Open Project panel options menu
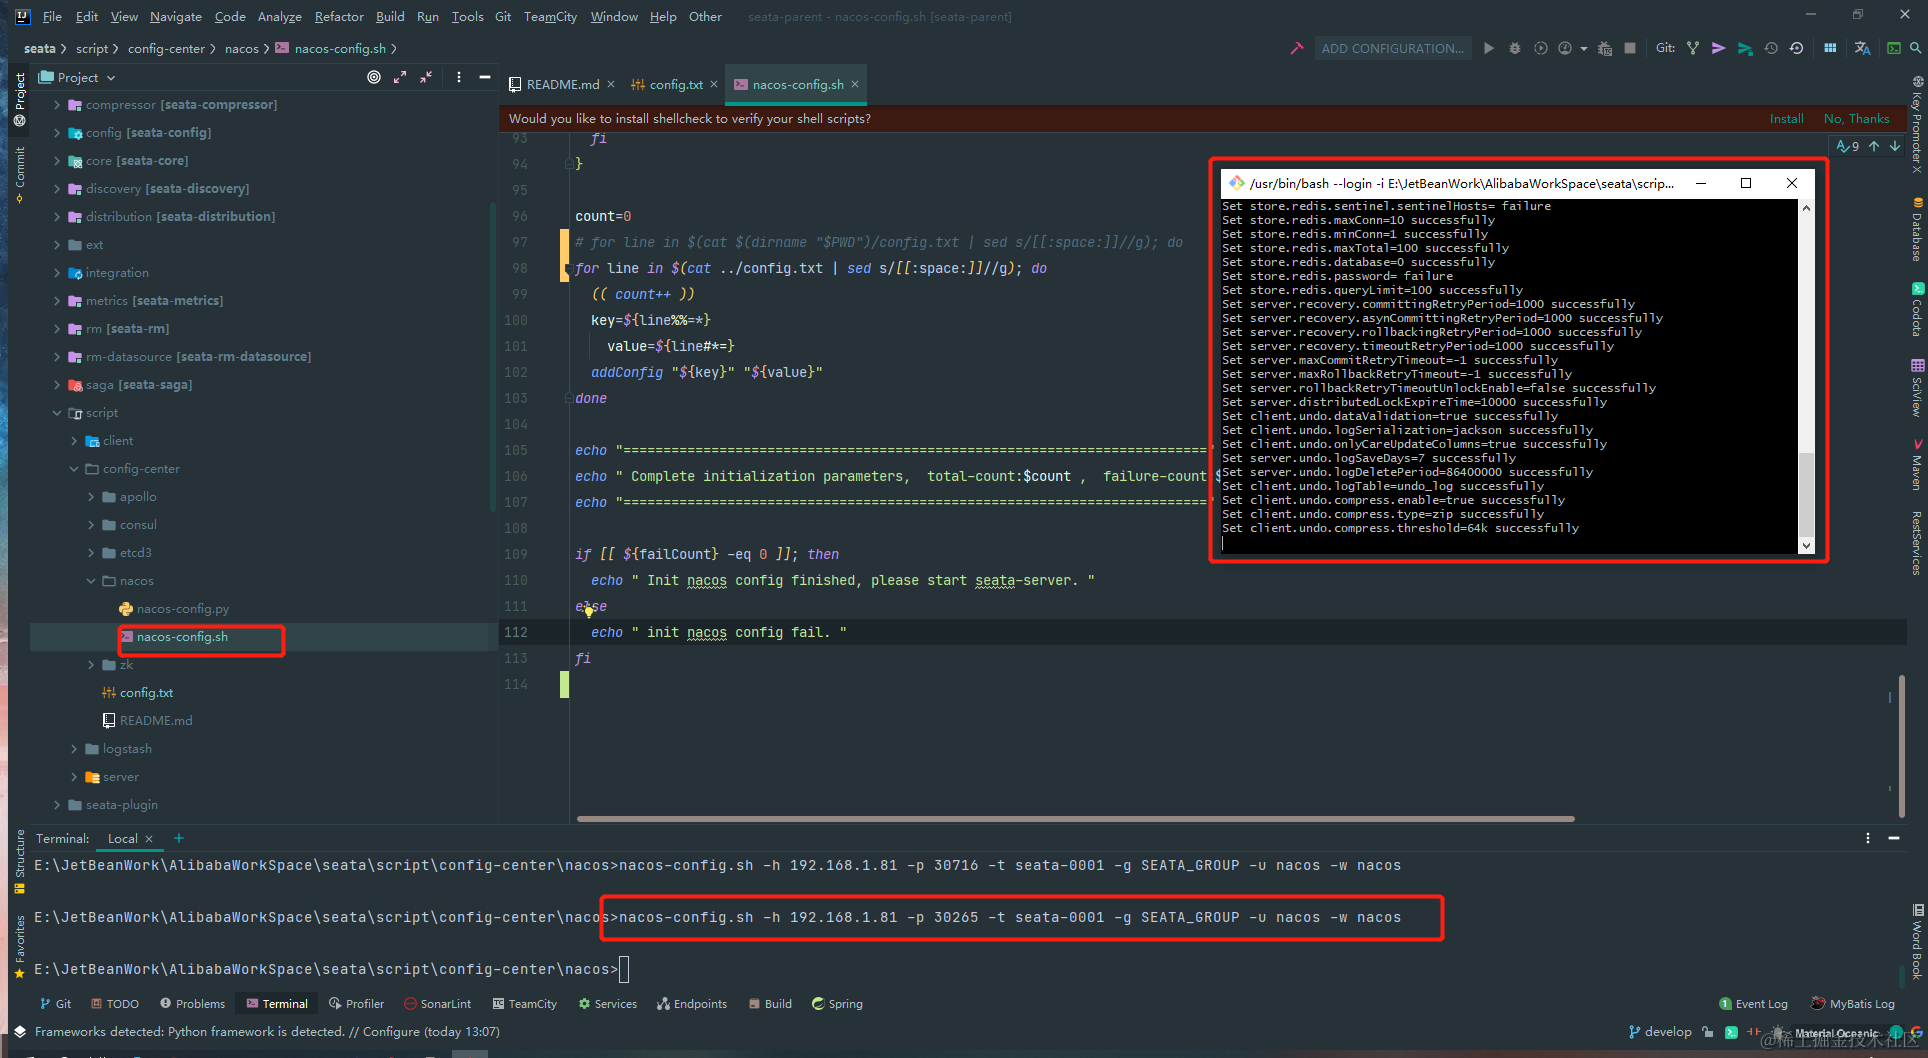 tap(459, 77)
